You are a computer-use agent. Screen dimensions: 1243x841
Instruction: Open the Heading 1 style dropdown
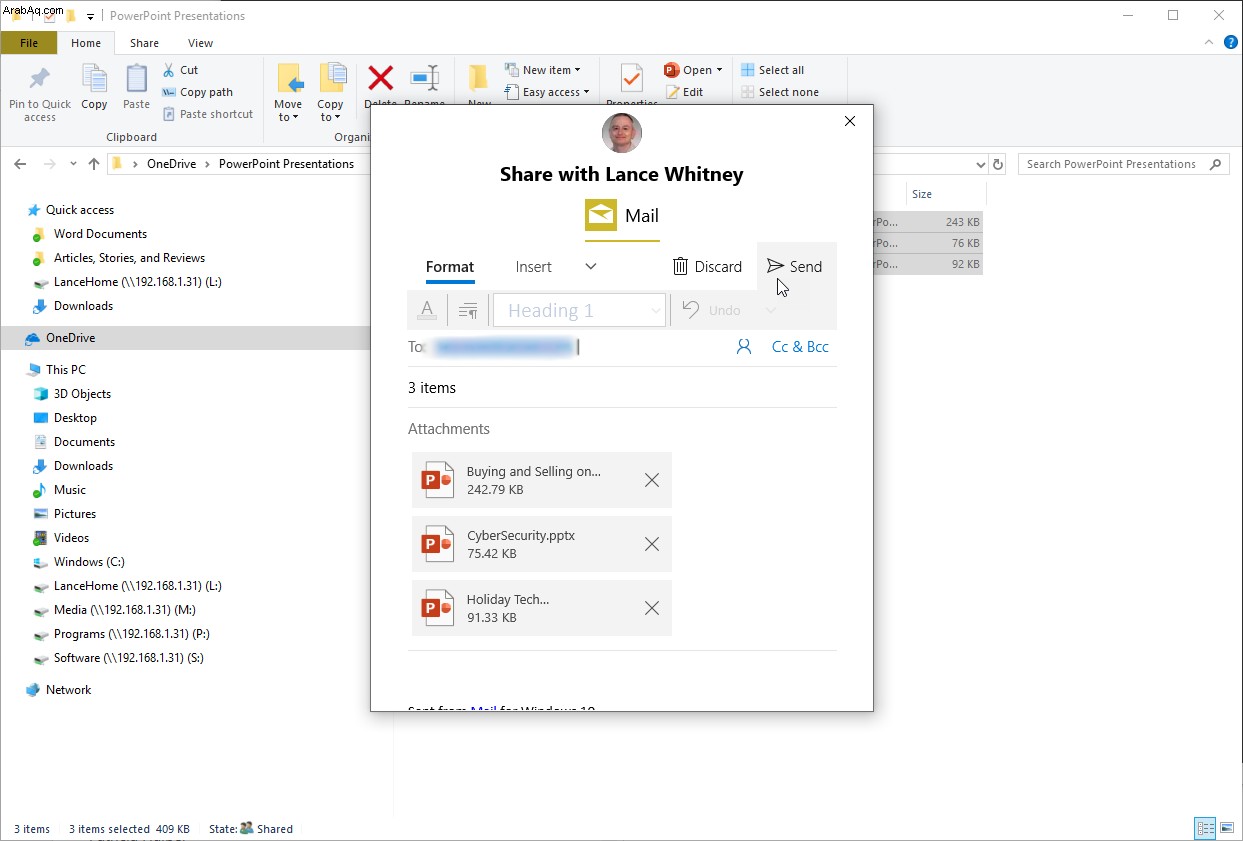[x=579, y=310]
